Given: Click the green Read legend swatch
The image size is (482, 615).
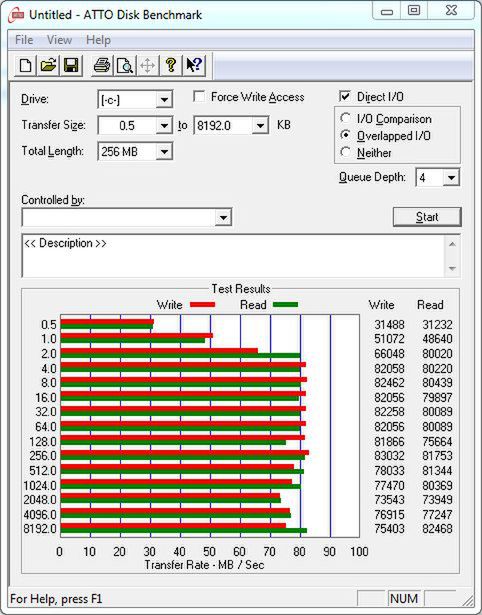Looking at the screenshot, I should tap(286, 305).
